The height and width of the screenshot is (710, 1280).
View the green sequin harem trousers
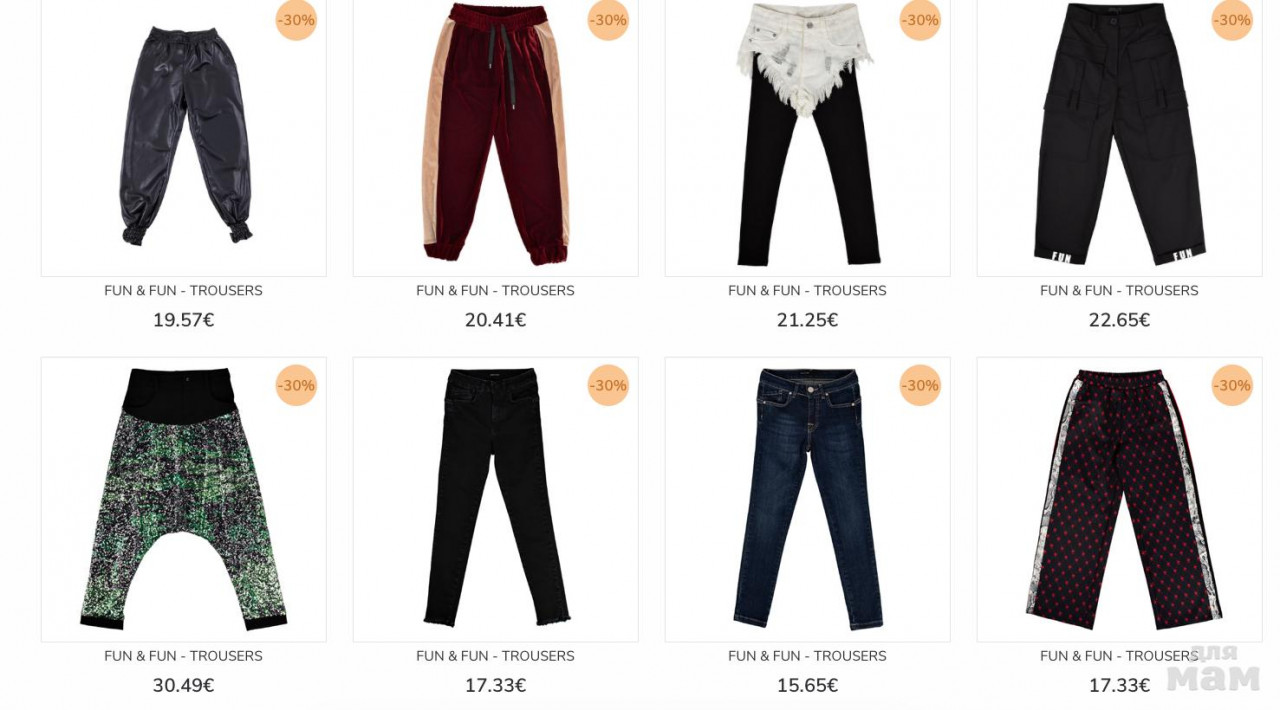coord(183,499)
